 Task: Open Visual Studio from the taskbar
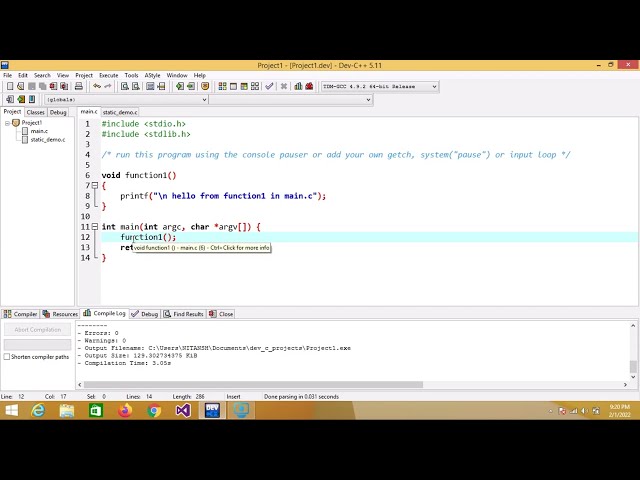pyautogui.click(x=183, y=410)
